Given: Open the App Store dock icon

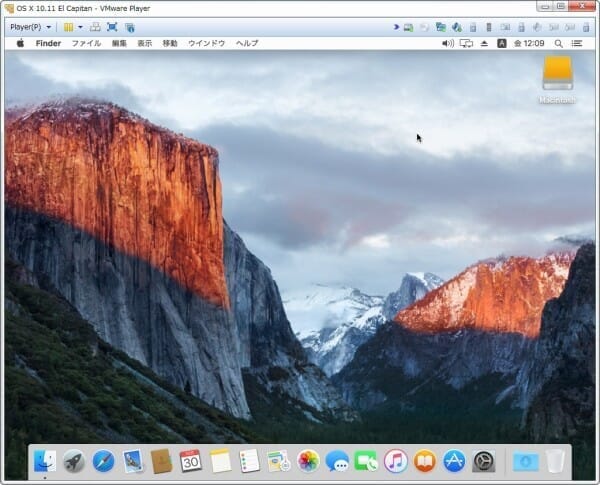Looking at the screenshot, I should [454, 461].
